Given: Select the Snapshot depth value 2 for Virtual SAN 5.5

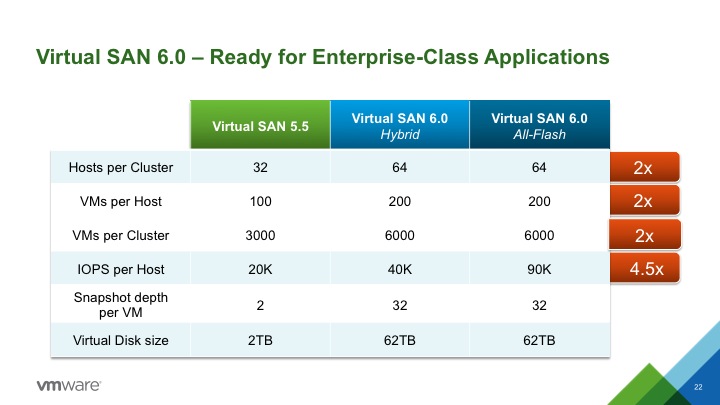Looking at the screenshot, I should click(260, 305).
